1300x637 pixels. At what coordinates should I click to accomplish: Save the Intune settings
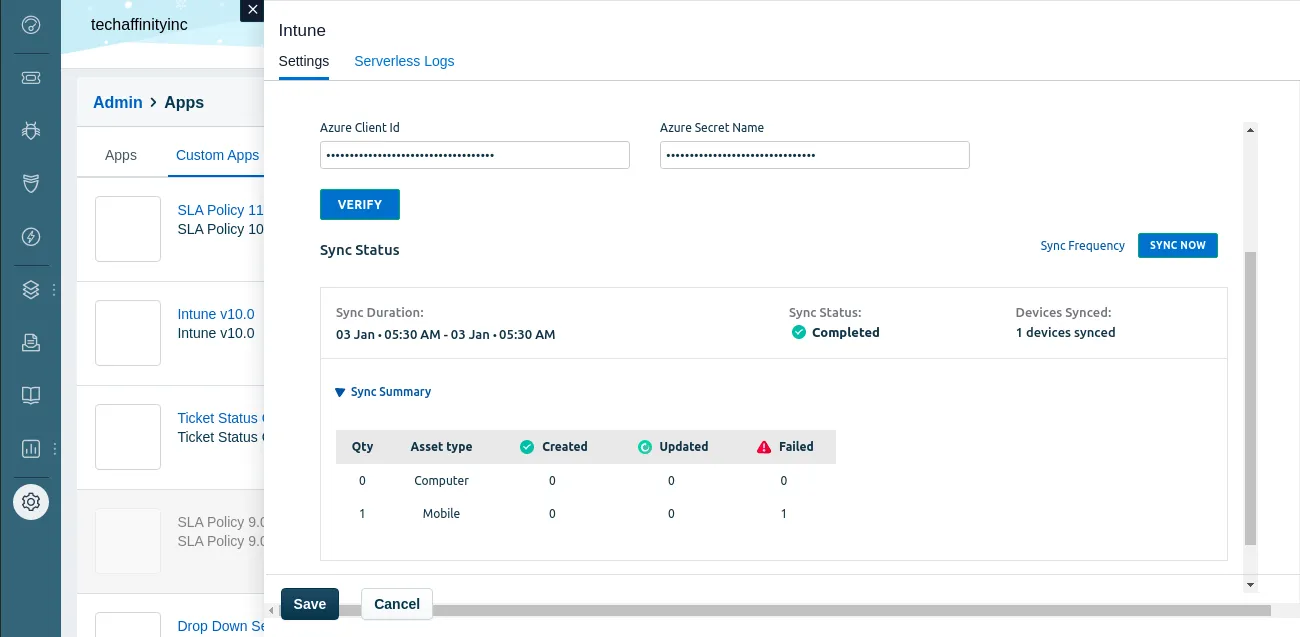[310, 604]
